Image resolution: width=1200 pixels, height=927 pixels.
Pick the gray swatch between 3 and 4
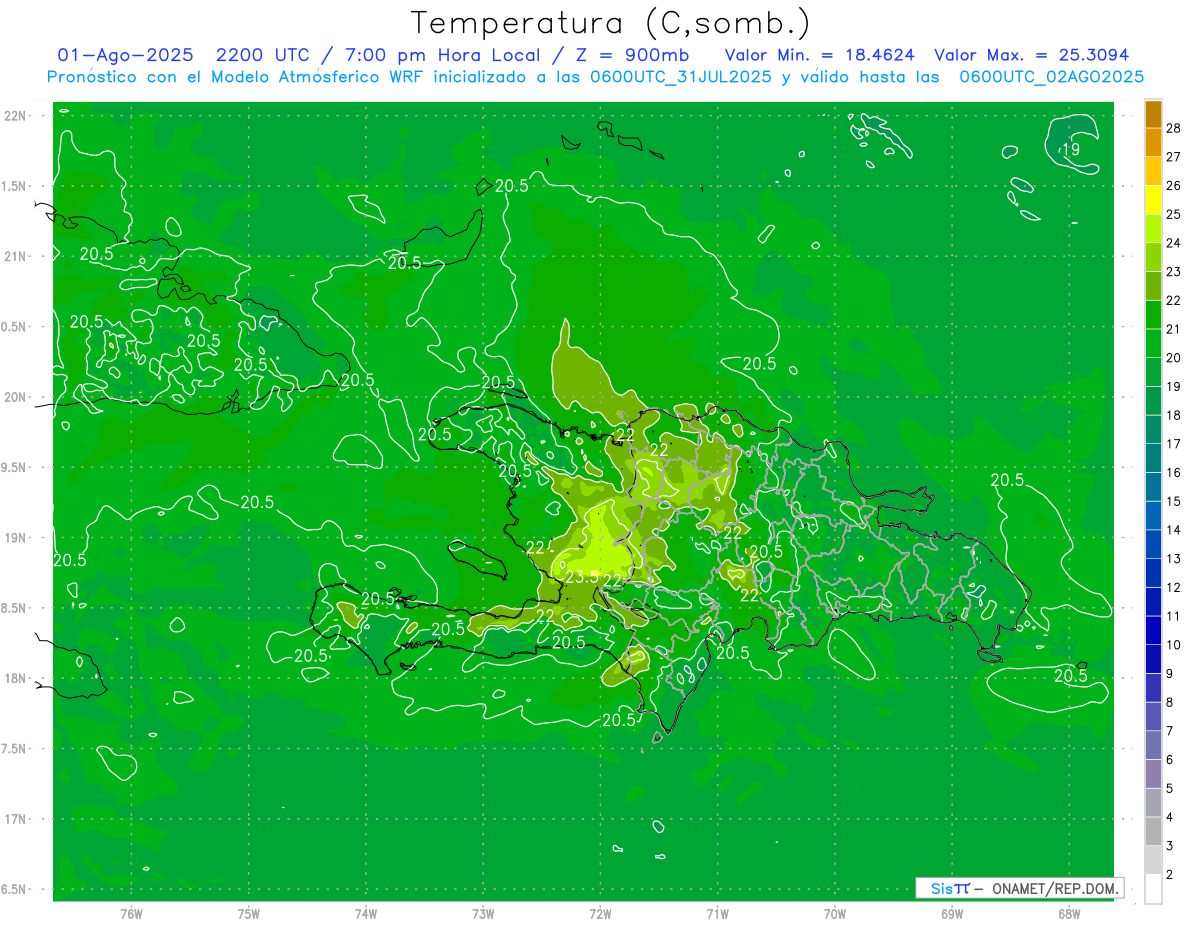point(1153,831)
